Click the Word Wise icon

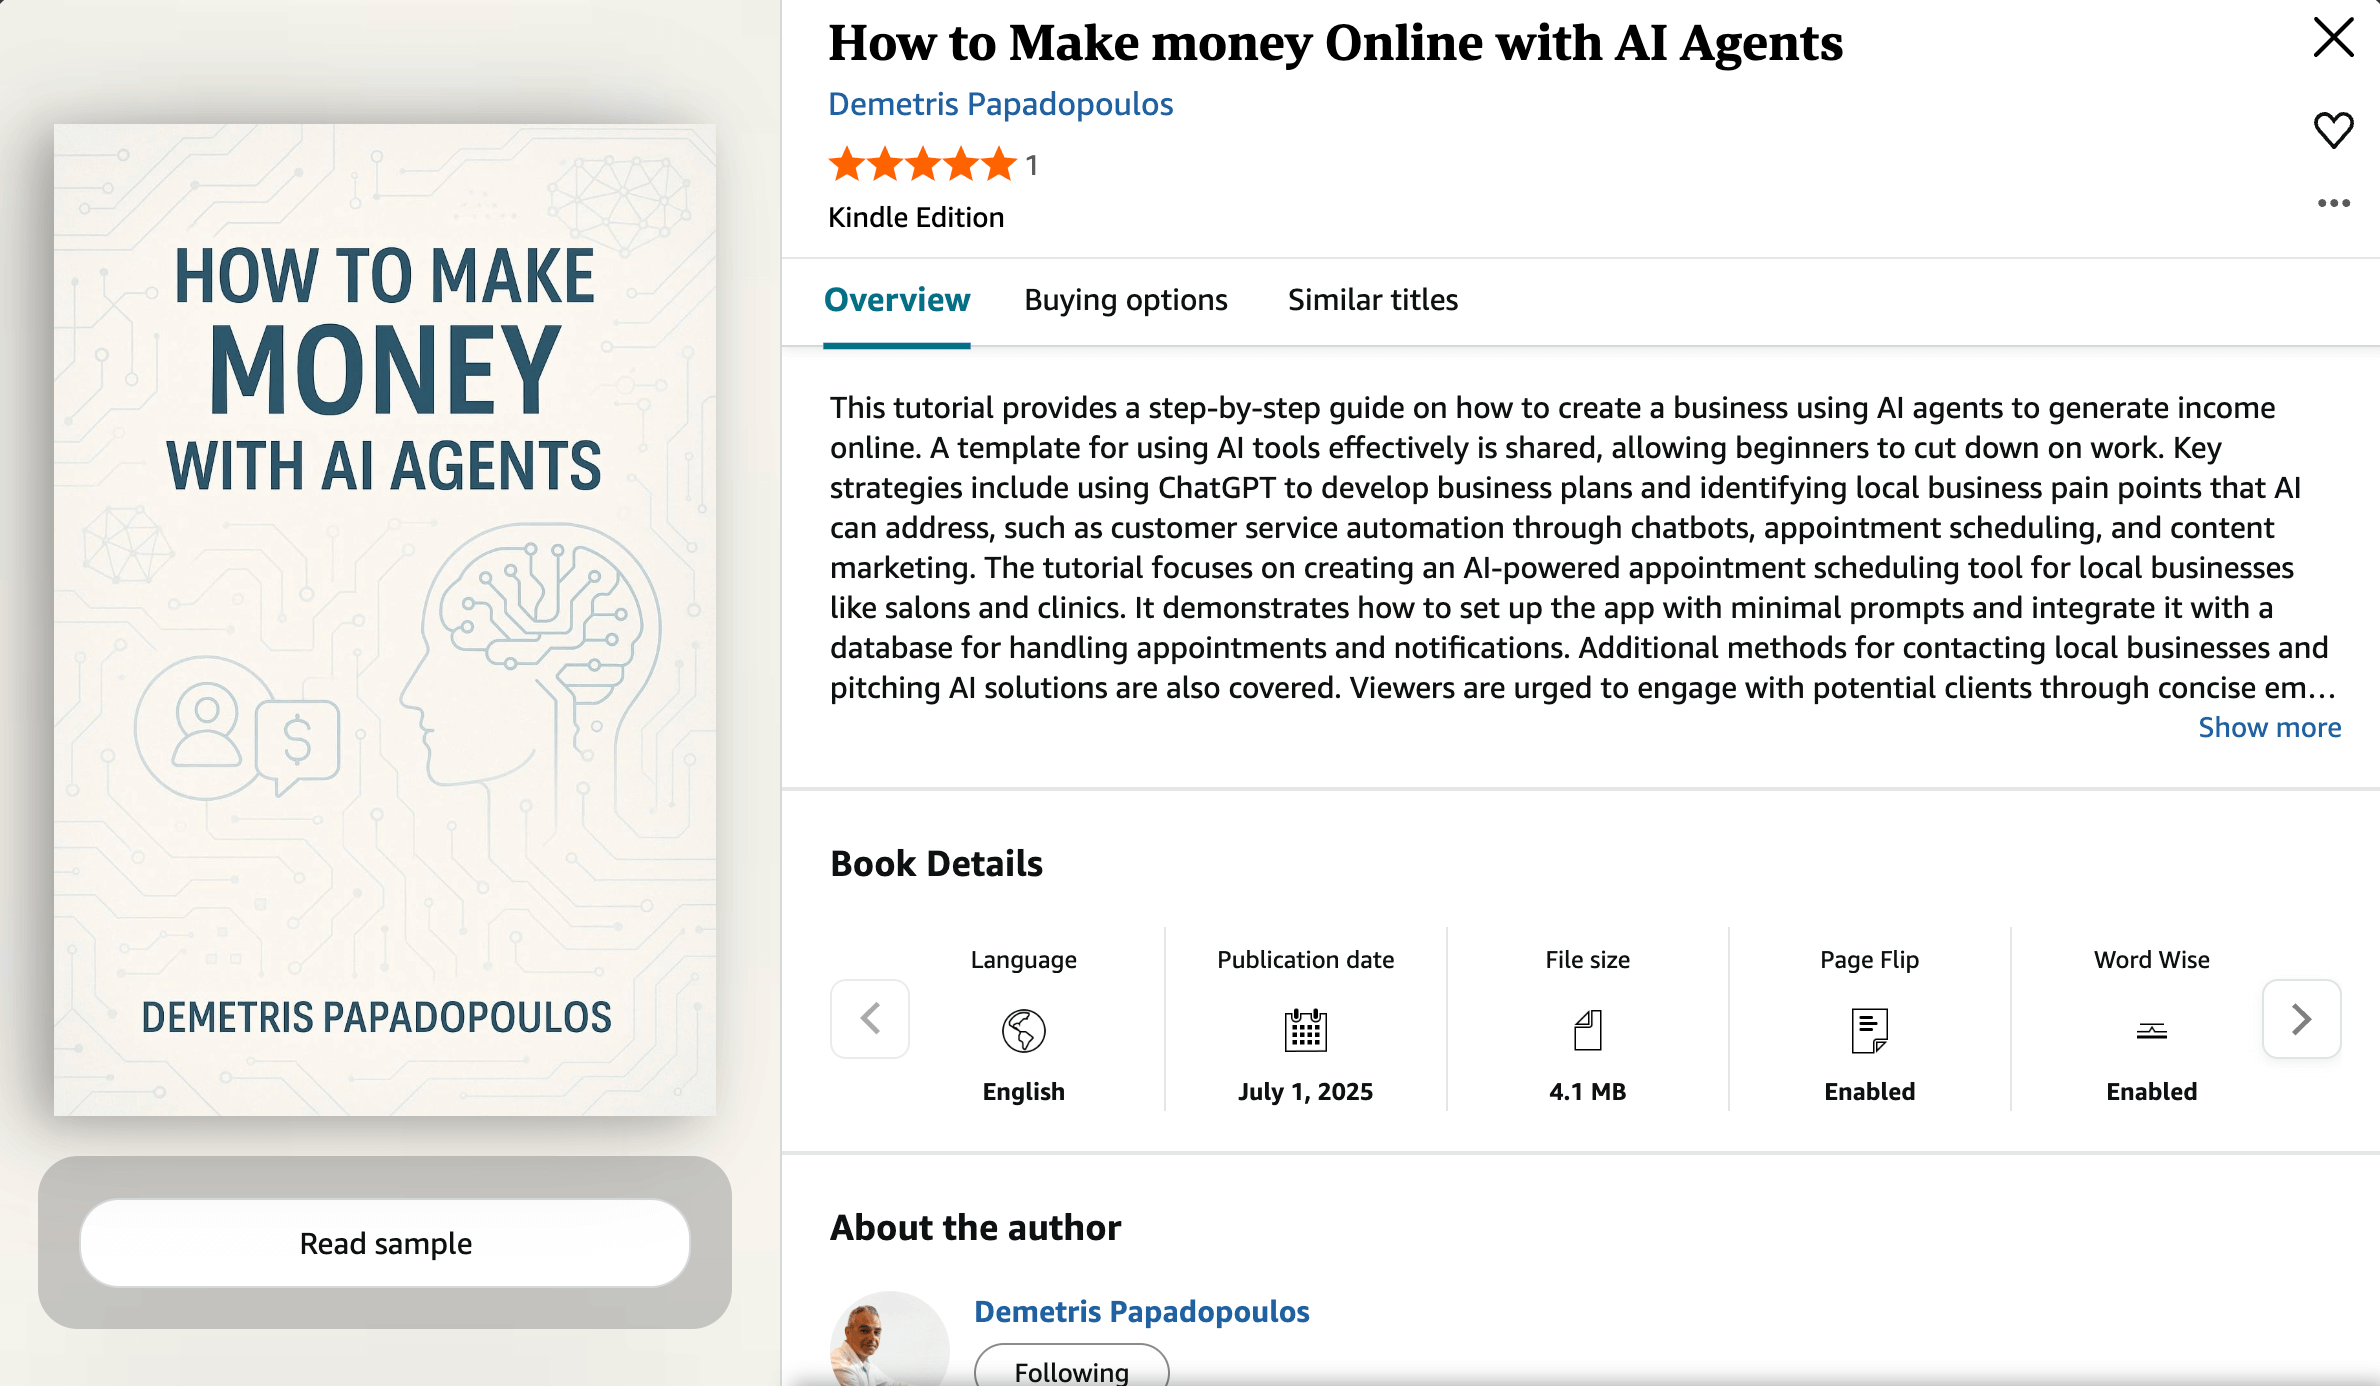pyautogui.click(x=2151, y=1030)
